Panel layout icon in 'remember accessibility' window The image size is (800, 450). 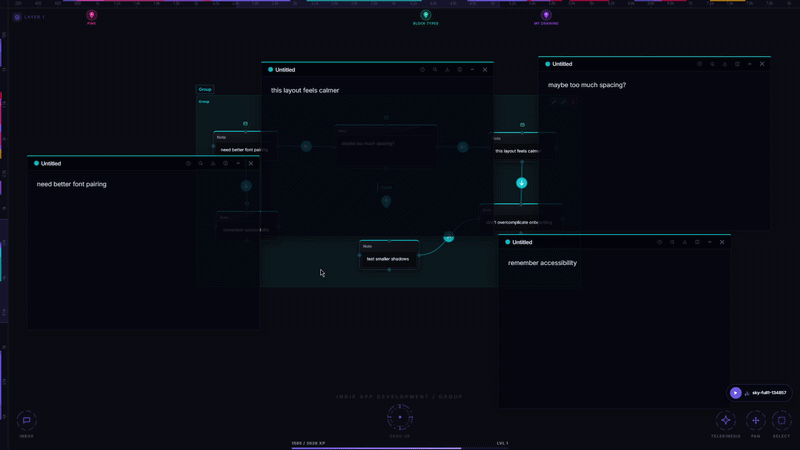[x=697, y=242]
